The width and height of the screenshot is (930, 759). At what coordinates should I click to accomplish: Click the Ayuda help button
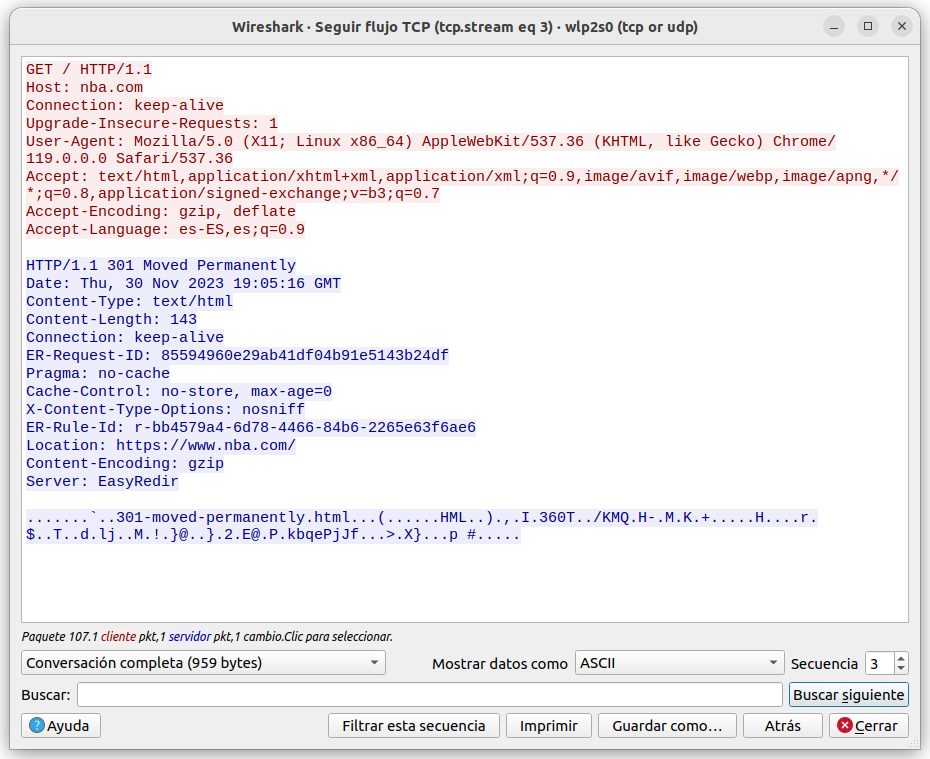(x=60, y=725)
